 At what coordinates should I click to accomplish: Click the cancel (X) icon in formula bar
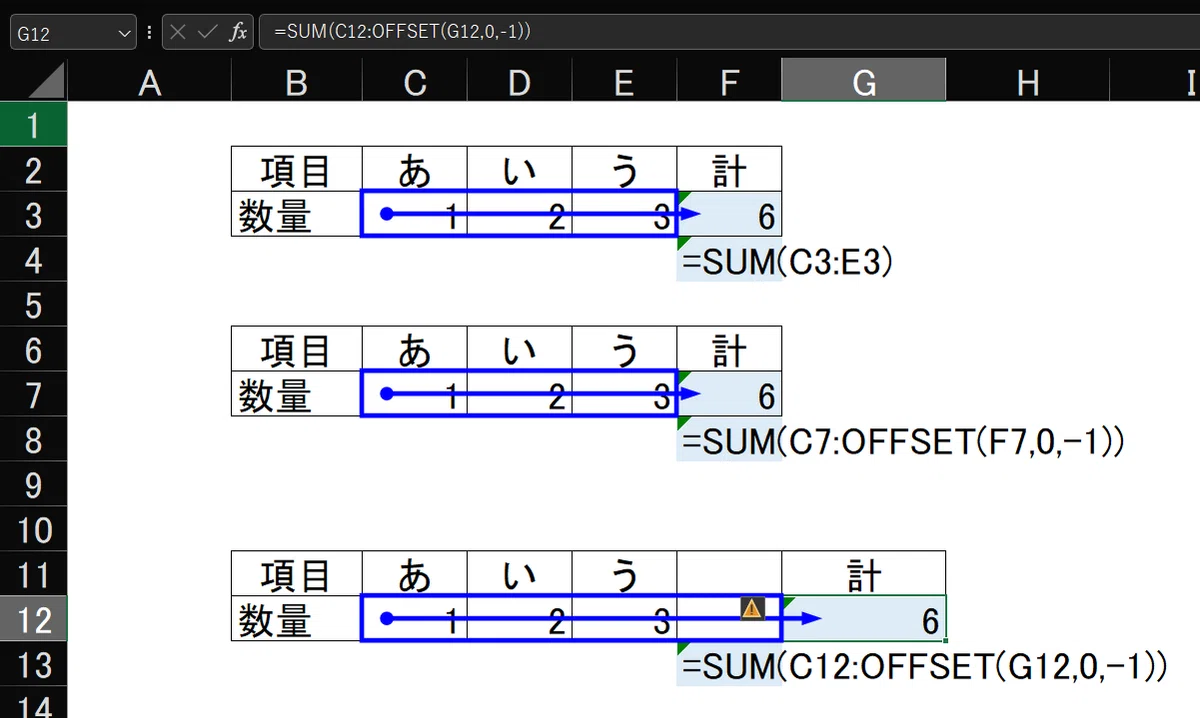coord(179,32)
